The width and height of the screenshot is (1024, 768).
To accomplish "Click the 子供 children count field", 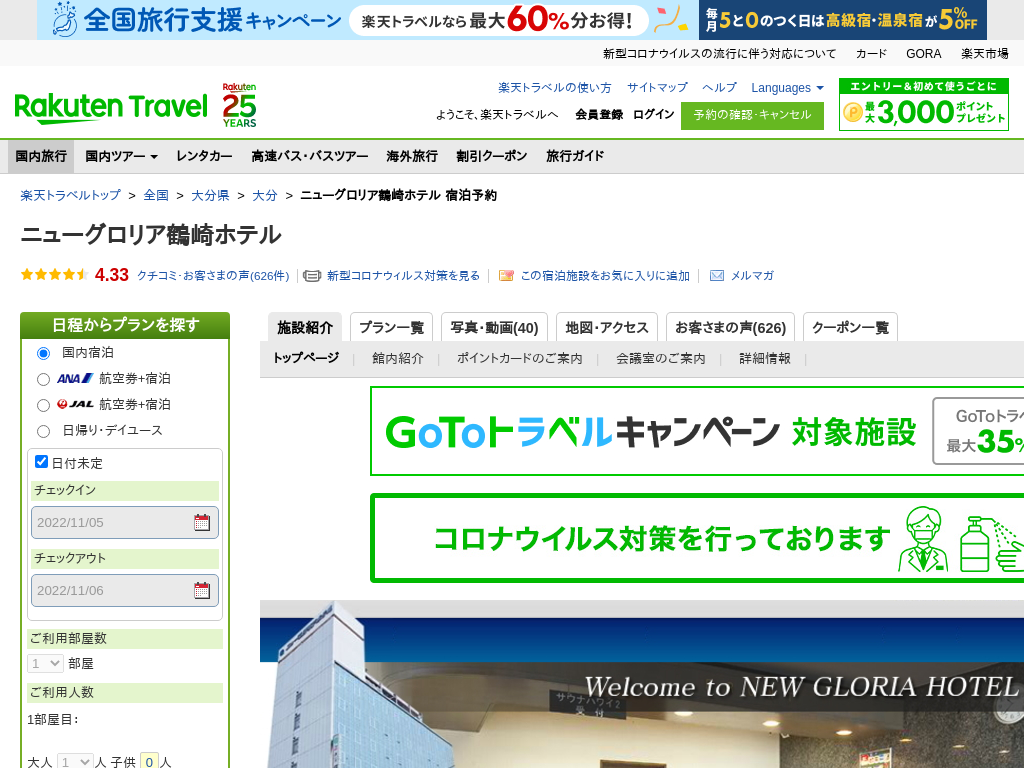I will click(x=150, y=761).
